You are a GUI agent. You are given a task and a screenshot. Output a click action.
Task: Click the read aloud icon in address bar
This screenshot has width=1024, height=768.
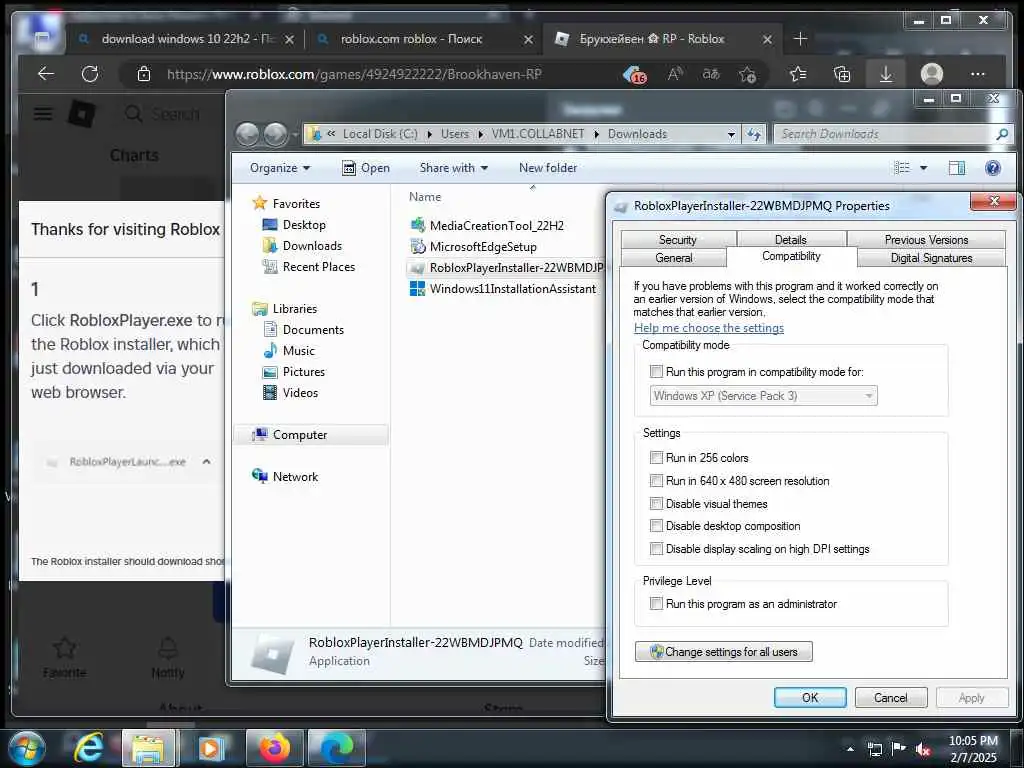coord(675,74)
